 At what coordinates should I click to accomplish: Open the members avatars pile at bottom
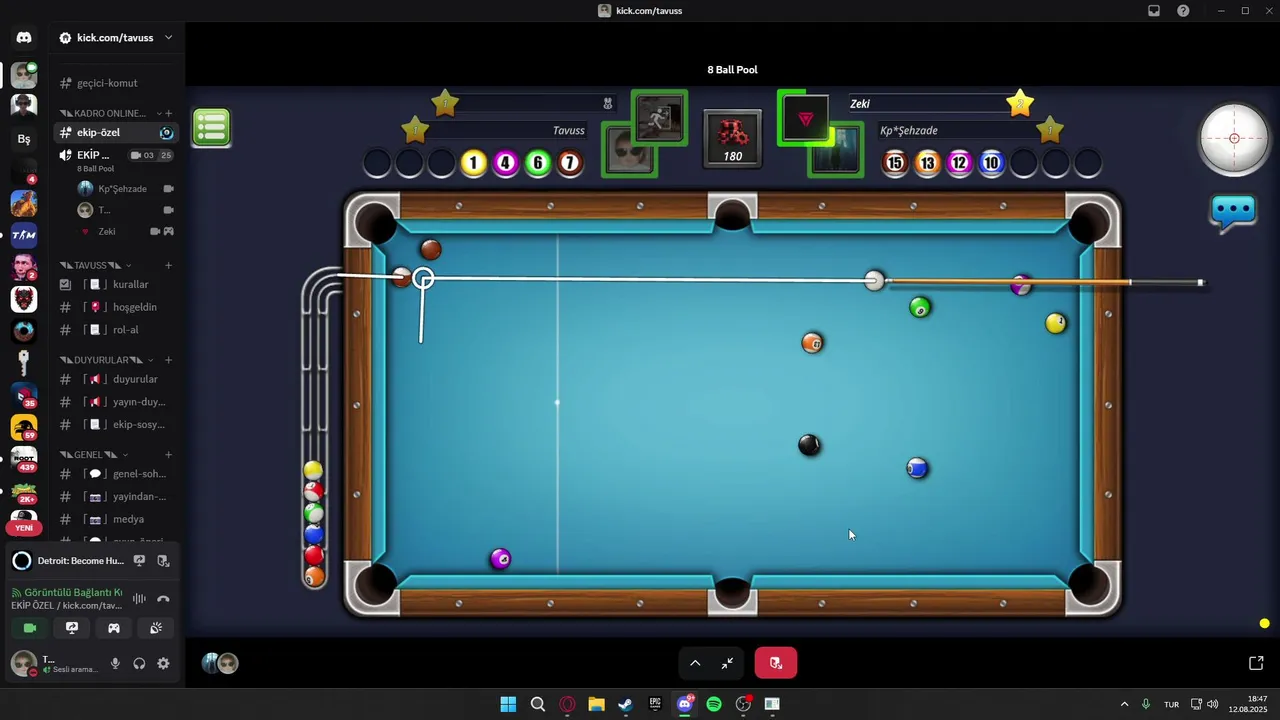[x=220, y=663]
